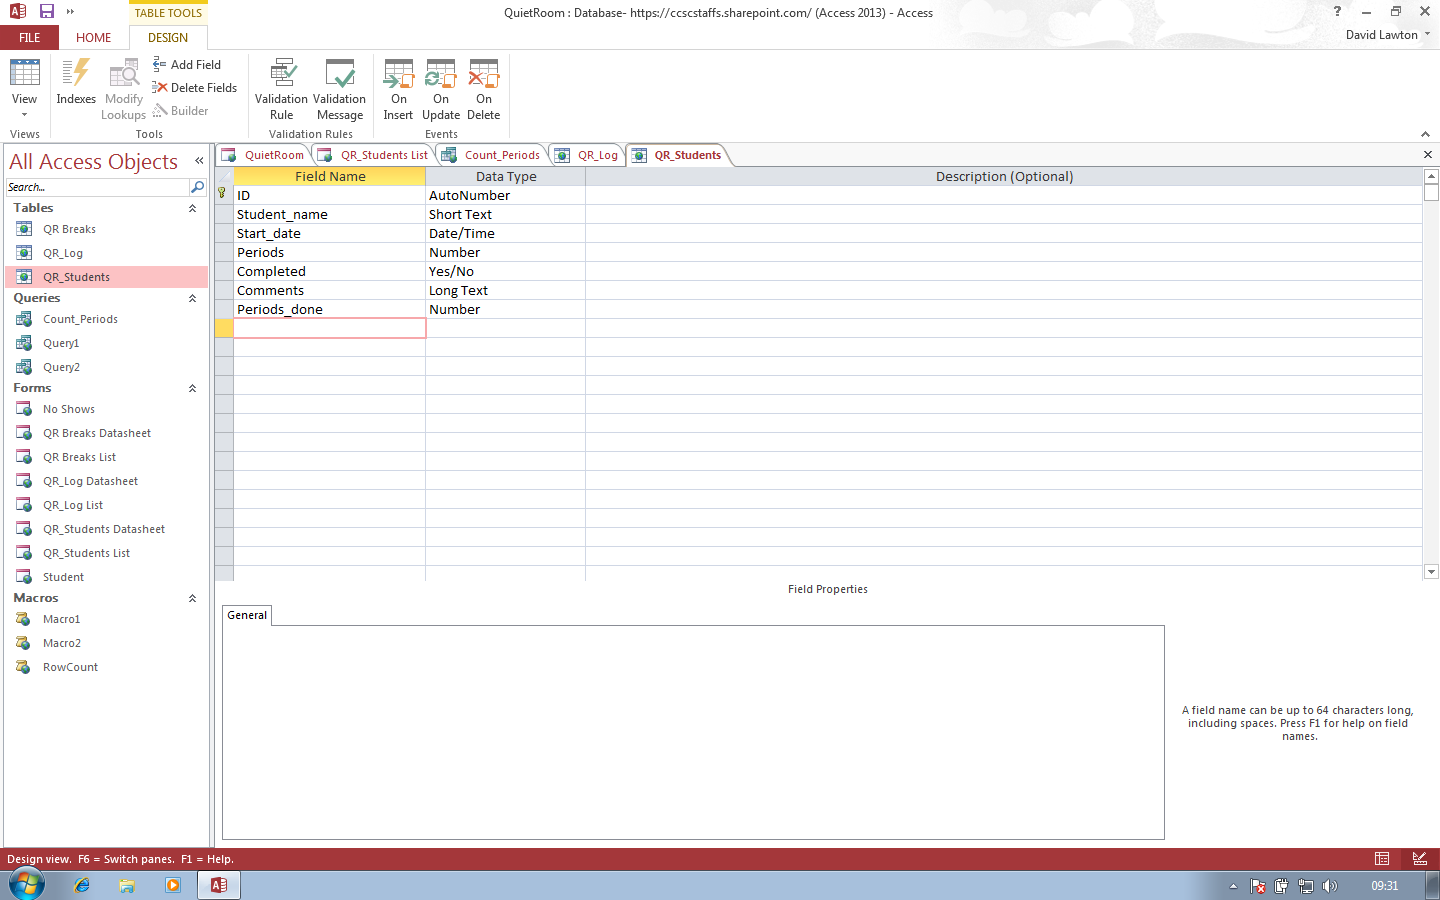Select the RowCount macro
The width and height of the screenshot is (1440, 900).
(x=106, y=667)
